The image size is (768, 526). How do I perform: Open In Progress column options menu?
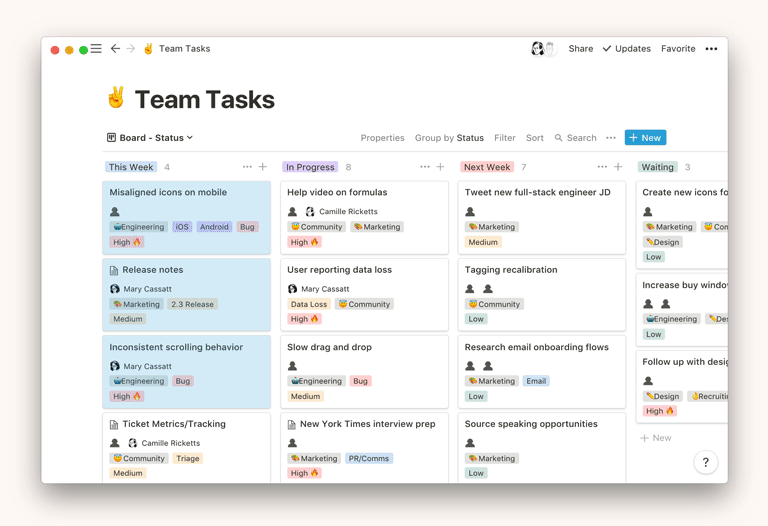[x=425, y=167]
